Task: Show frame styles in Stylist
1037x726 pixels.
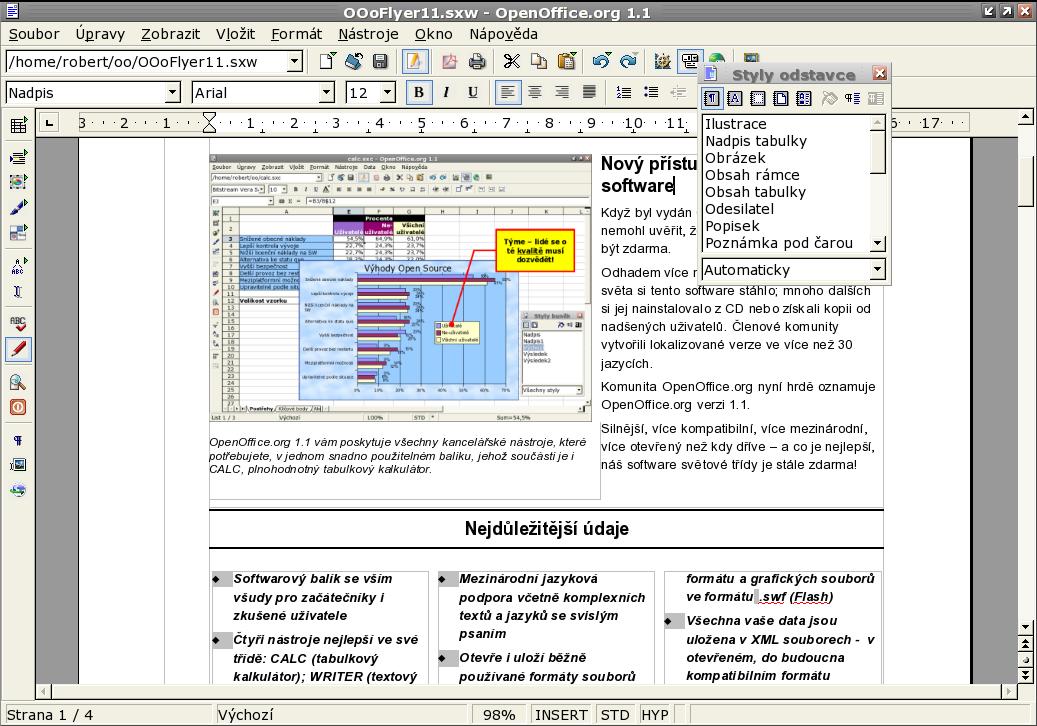Action: point(758,99)
